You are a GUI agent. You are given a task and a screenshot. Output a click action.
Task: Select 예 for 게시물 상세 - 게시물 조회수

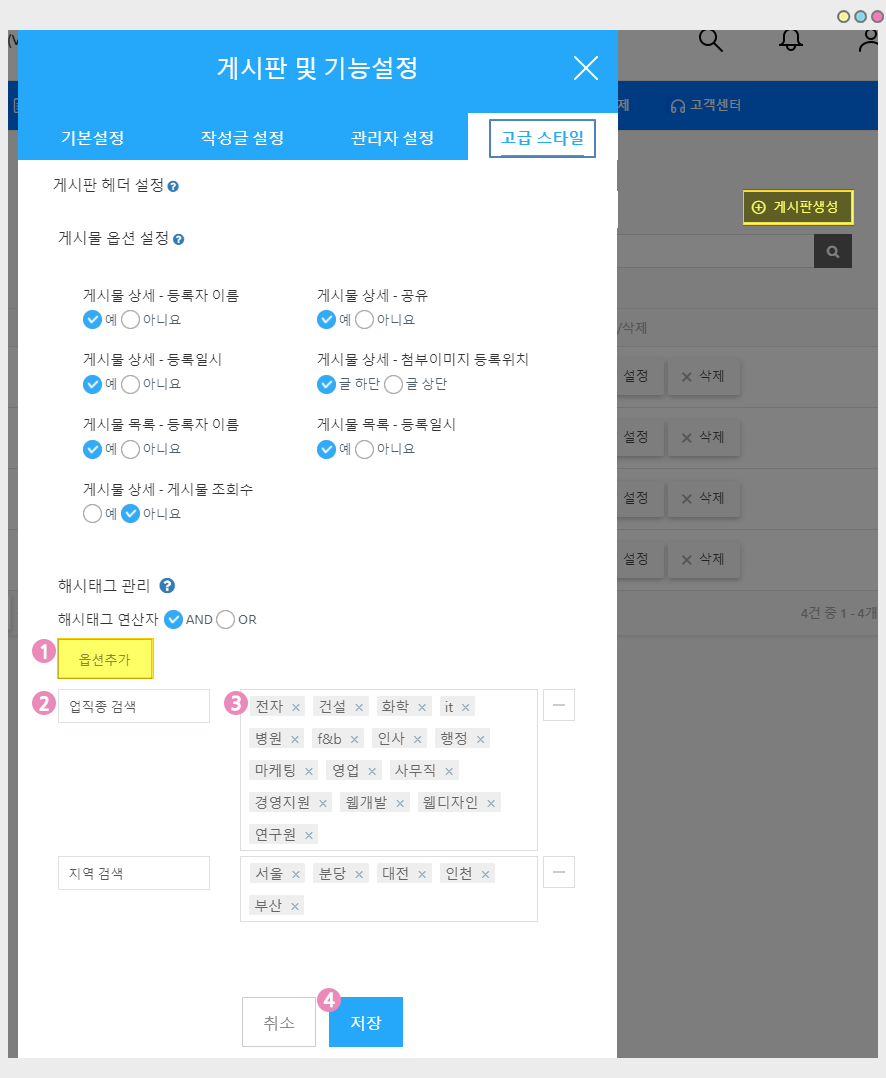pyautogui.click(x=93, y=514)
